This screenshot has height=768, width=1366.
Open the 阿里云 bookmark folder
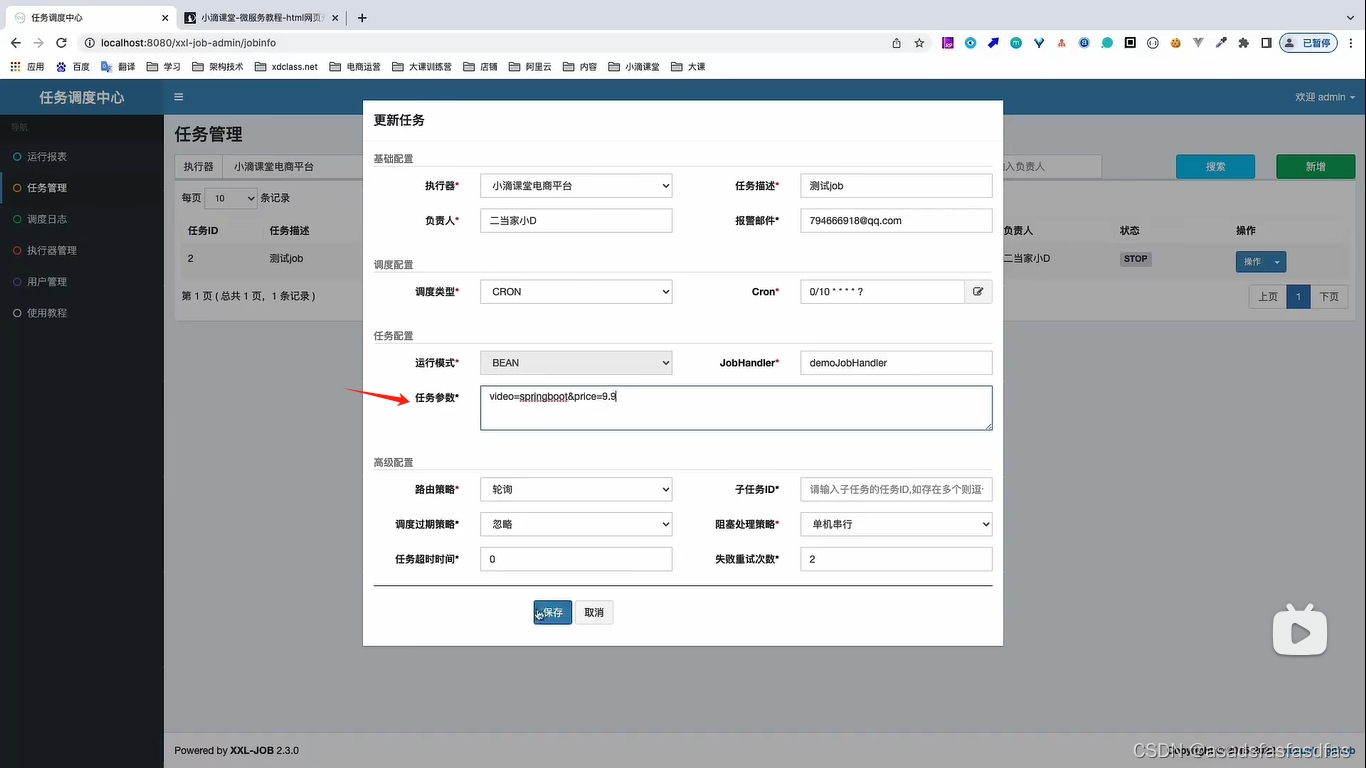pos(530,67)
